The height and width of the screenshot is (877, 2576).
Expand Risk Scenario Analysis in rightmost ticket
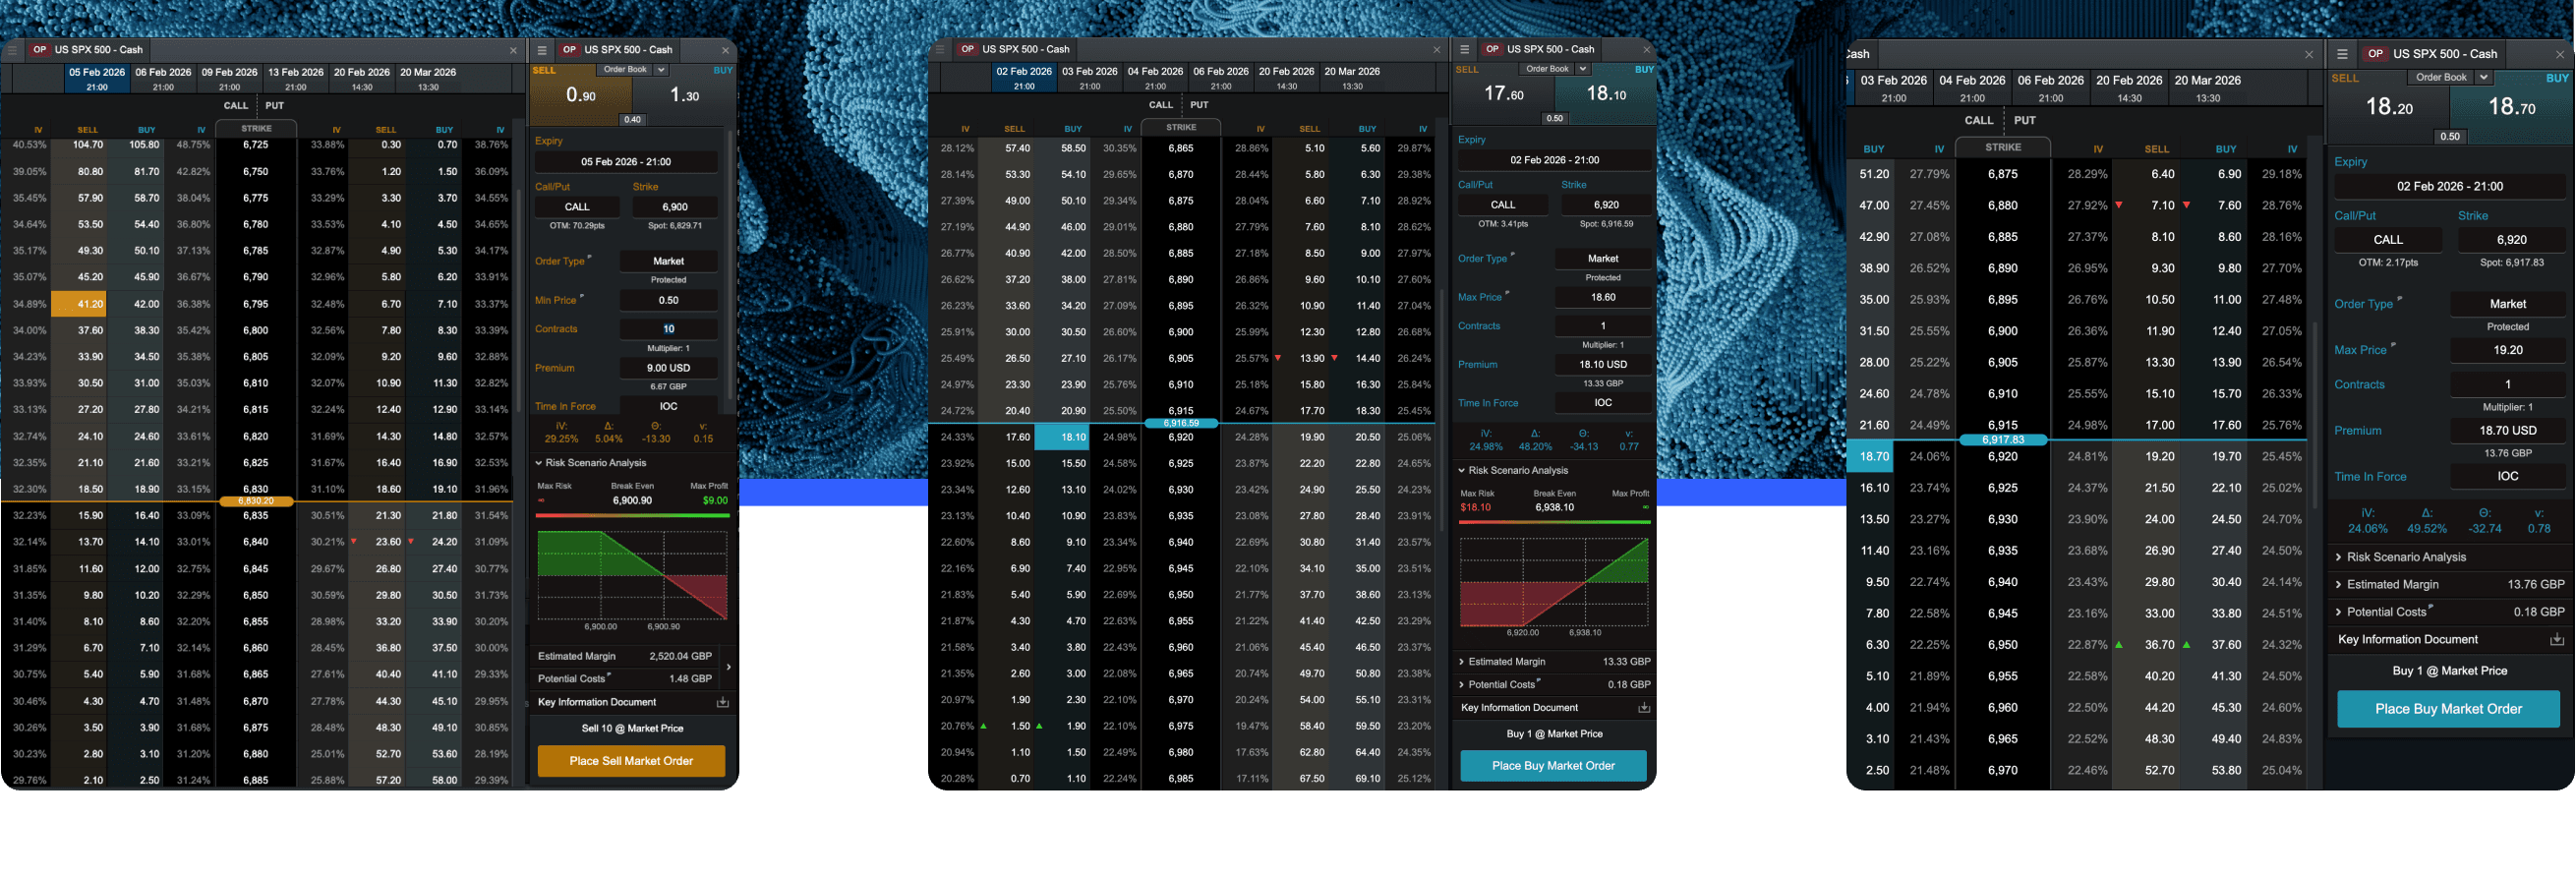[x=2405, y=557]
